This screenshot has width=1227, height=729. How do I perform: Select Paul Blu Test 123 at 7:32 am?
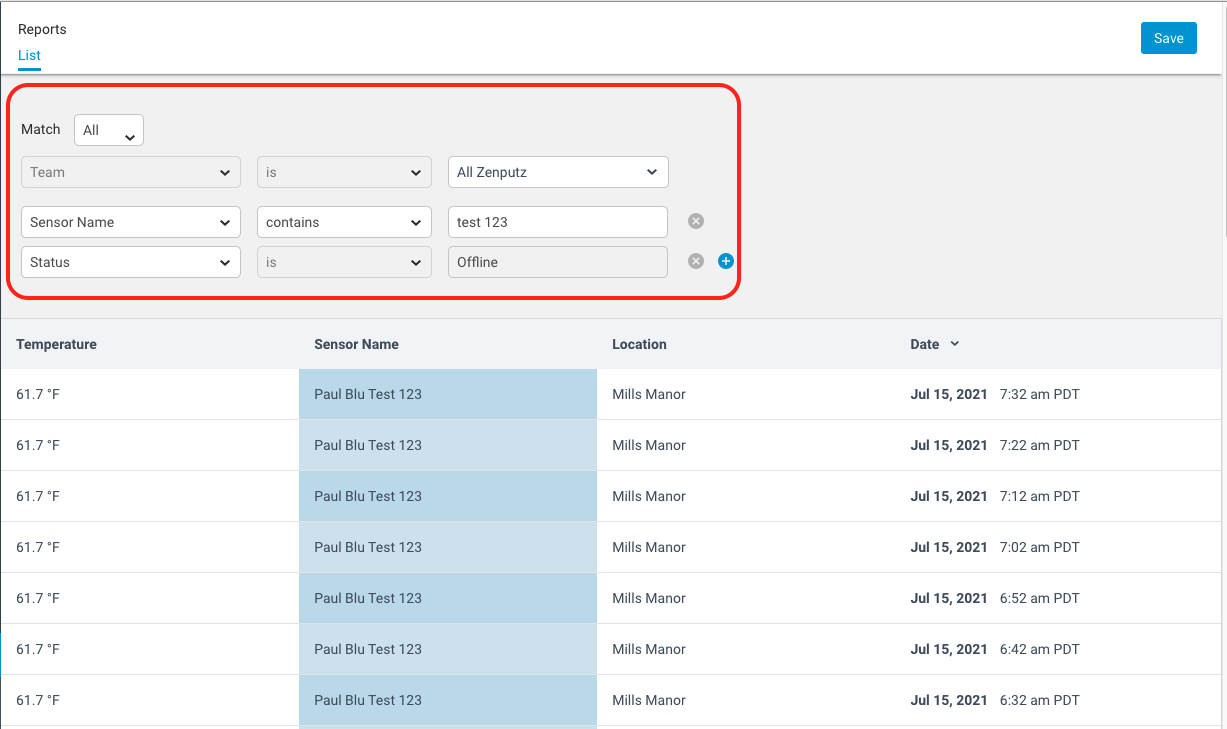point(448,394)
